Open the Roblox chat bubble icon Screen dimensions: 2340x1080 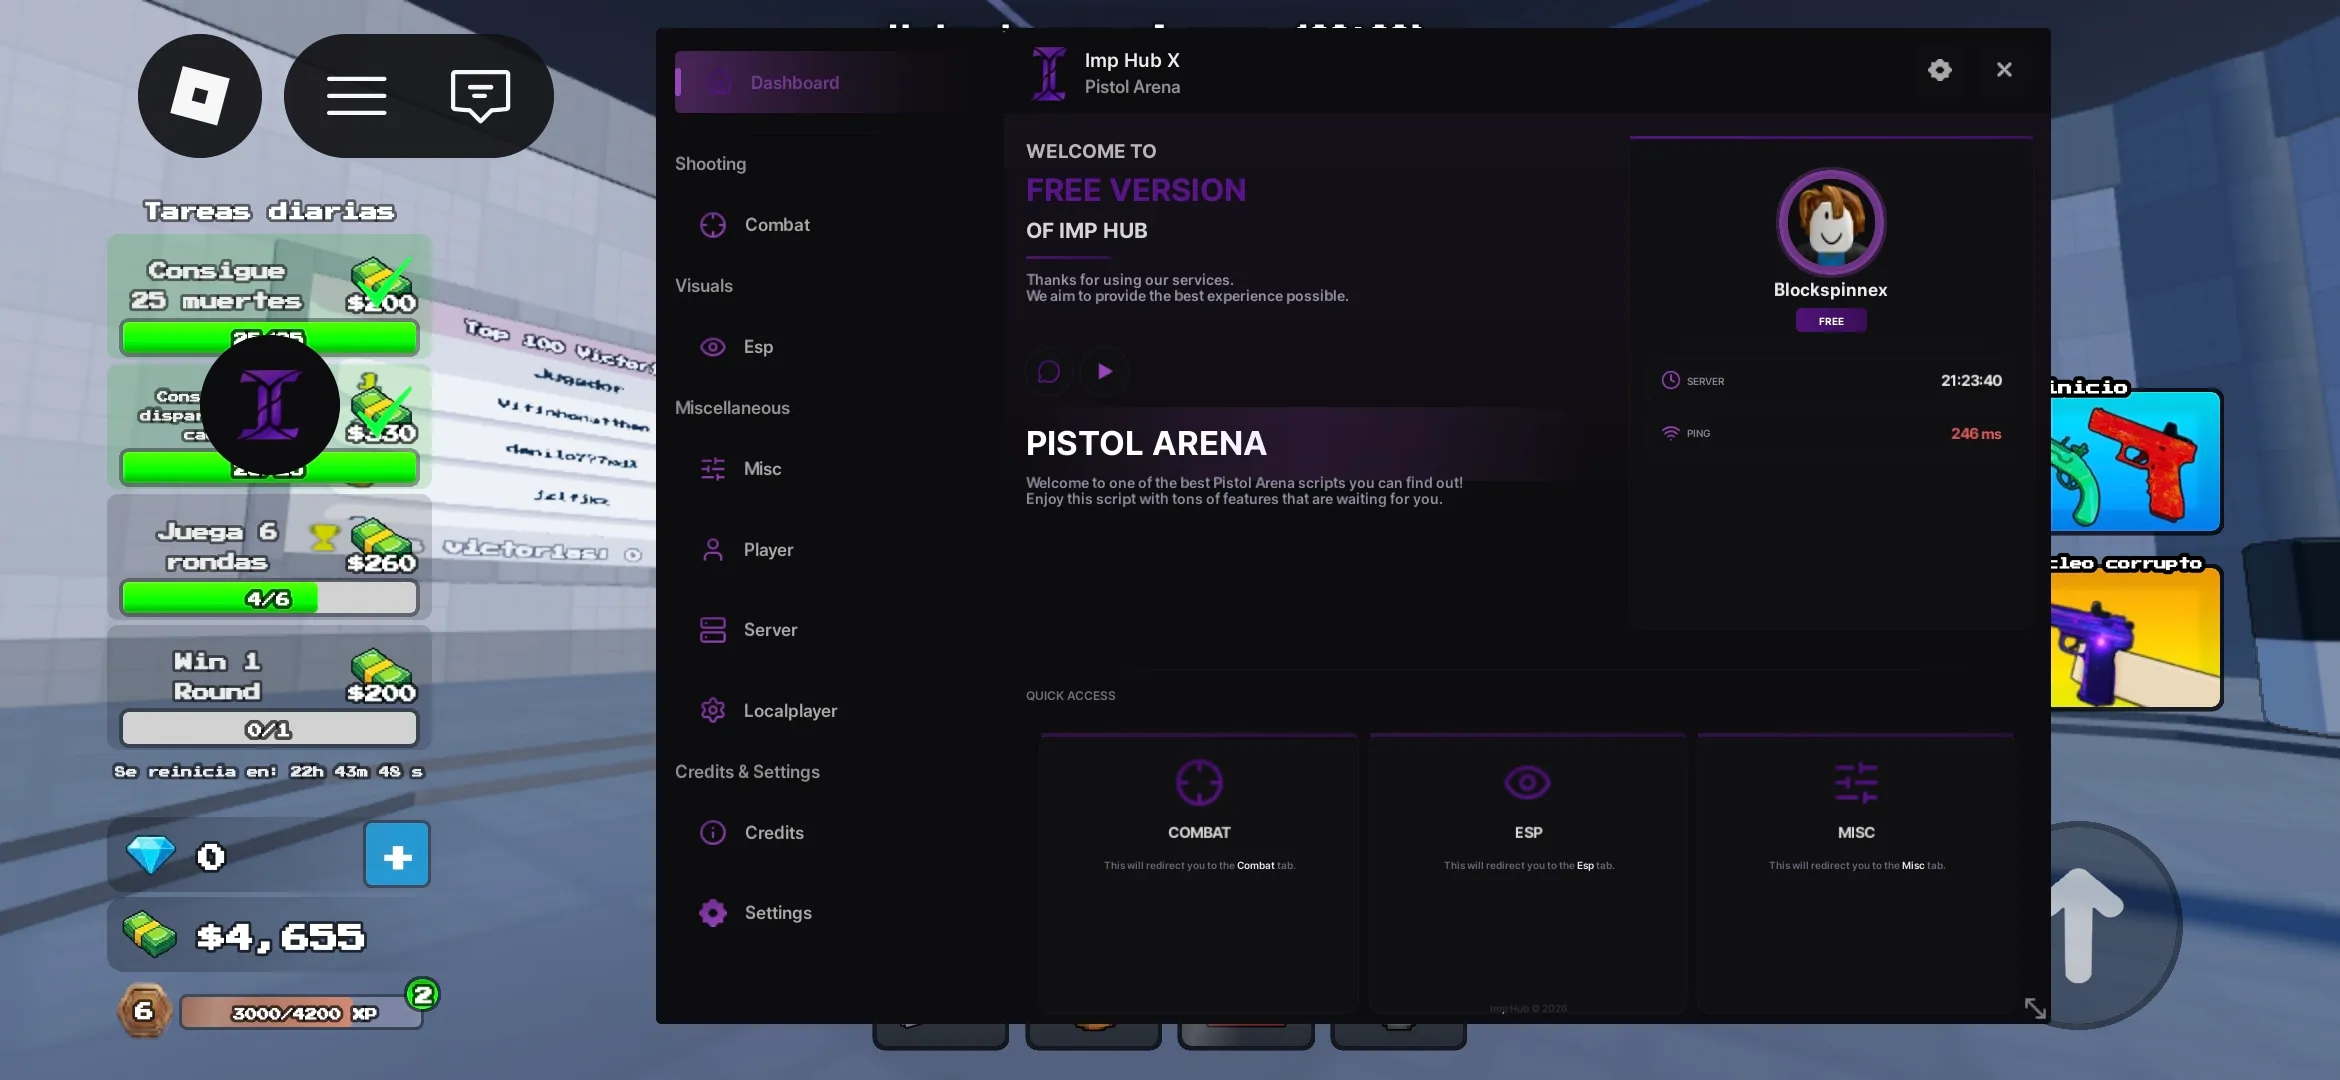[x=481, y=96]
